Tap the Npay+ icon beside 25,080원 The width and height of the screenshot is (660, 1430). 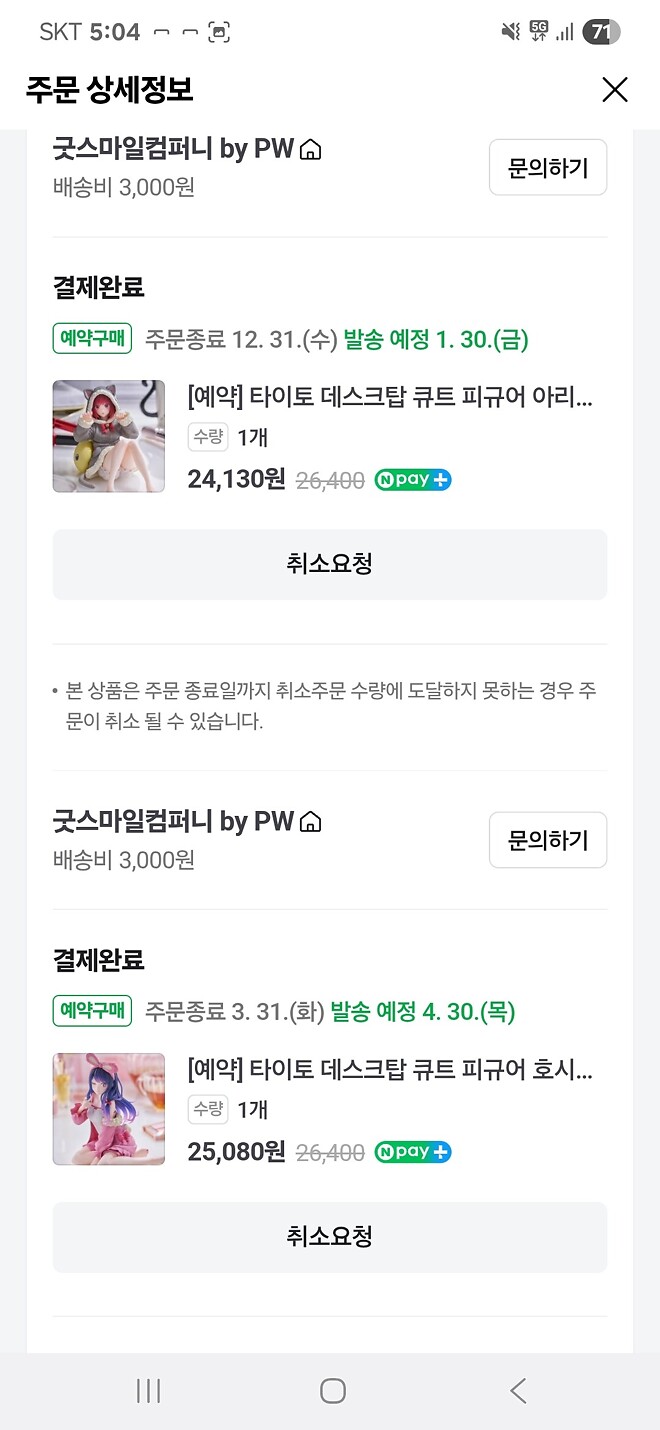pos(412,1152)
